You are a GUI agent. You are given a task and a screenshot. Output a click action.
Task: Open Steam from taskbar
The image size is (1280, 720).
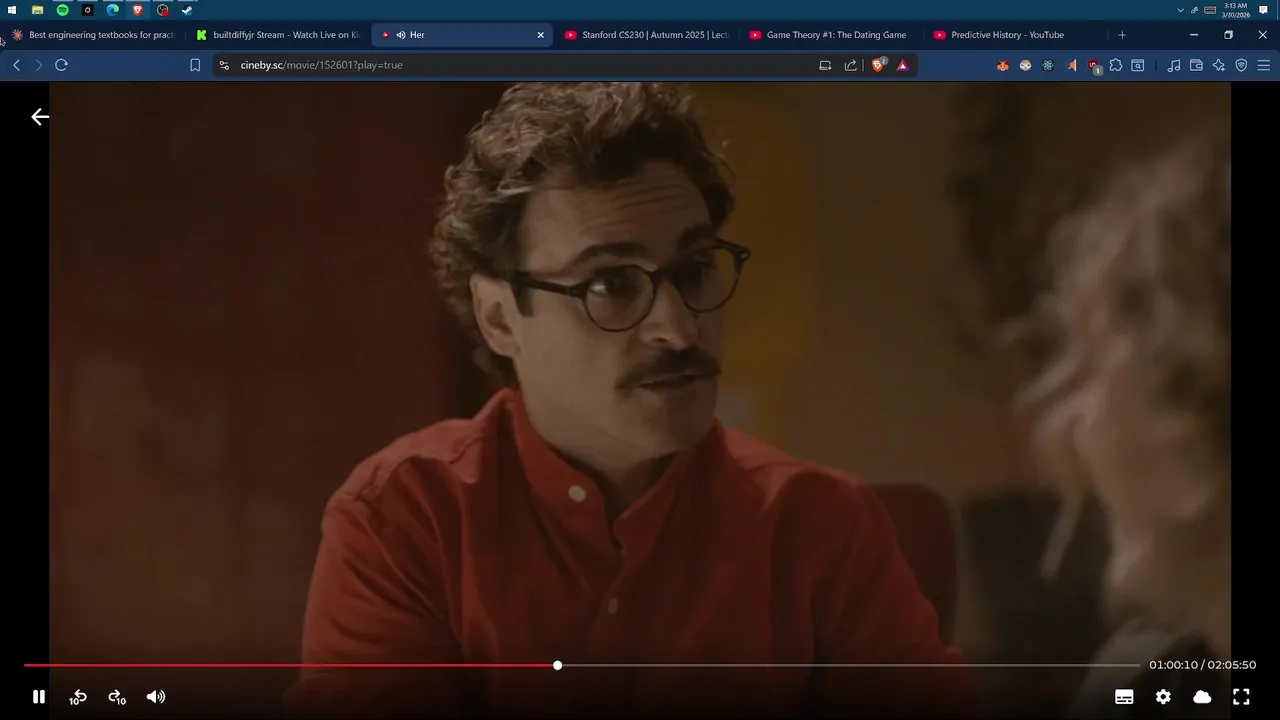[x=187, y=10]
